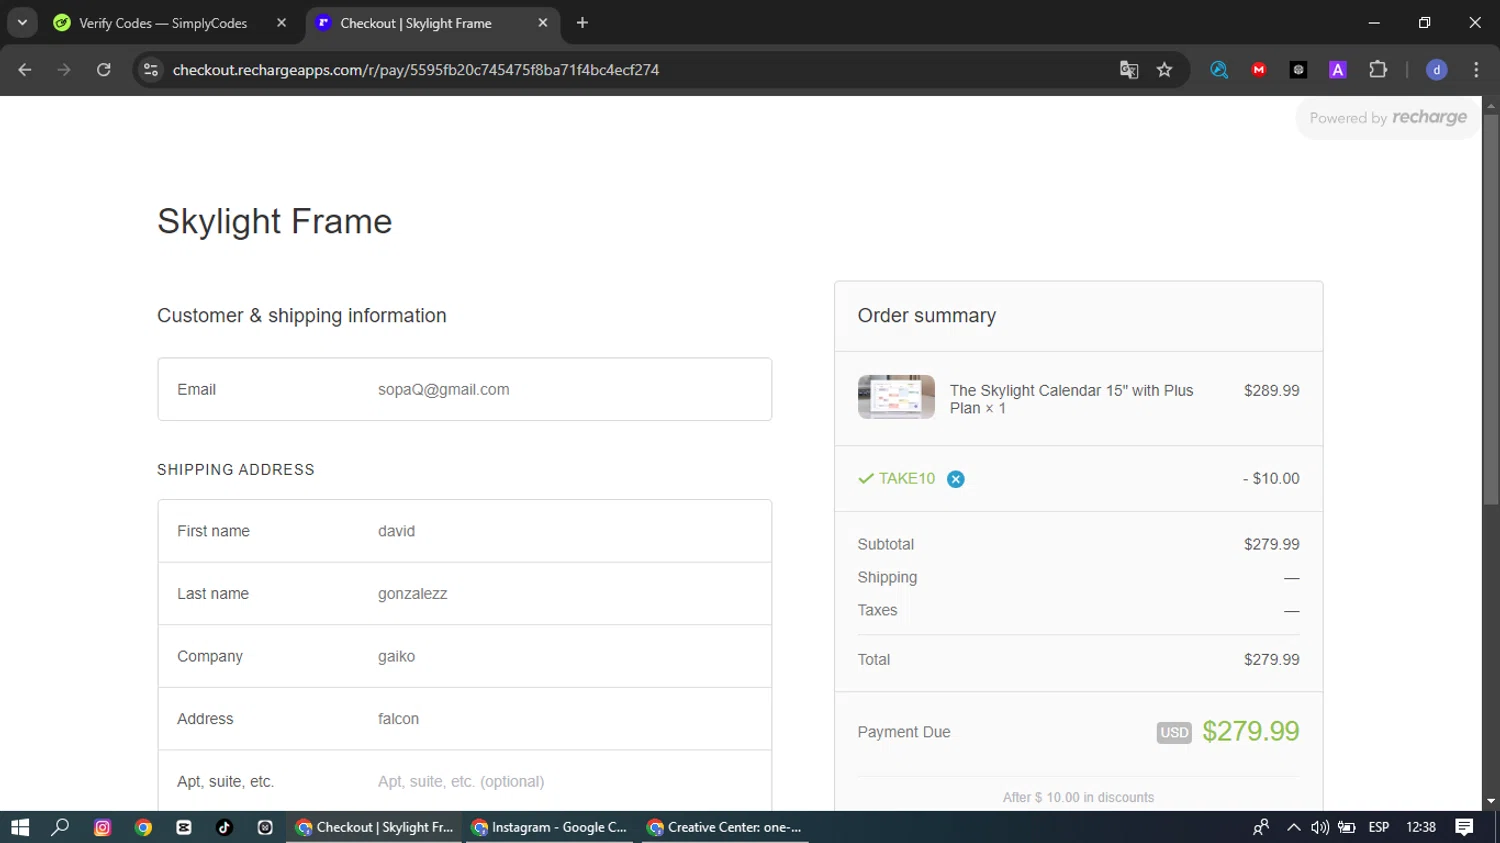View site information icon in address bar
Screen dimensions: 1500x843
point(151,70)
